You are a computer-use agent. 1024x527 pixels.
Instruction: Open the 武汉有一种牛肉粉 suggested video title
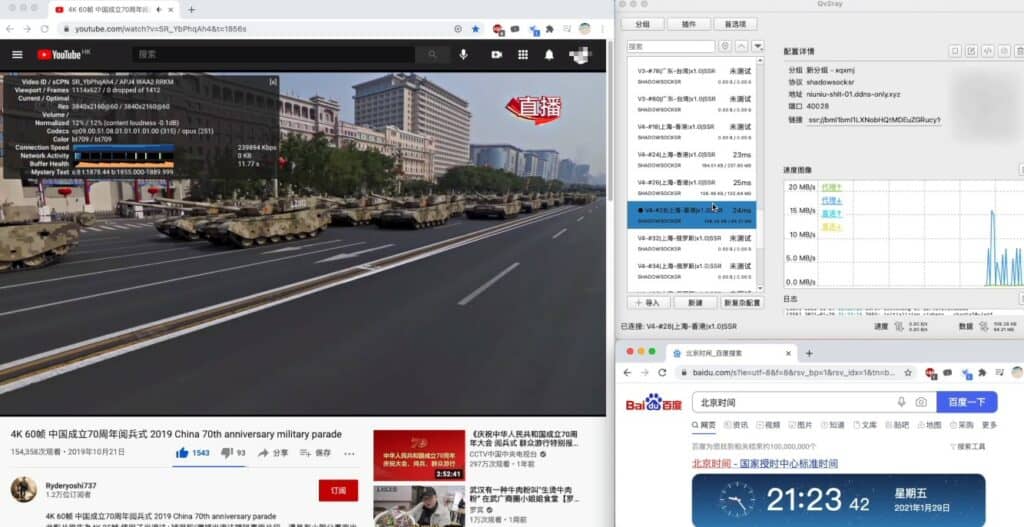[524, 494]
